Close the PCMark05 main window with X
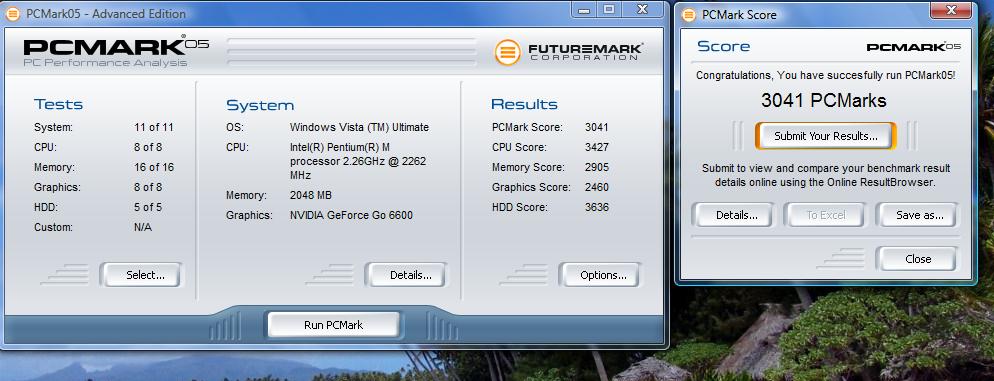The image size is (994, 381). [x=643, y=10]
